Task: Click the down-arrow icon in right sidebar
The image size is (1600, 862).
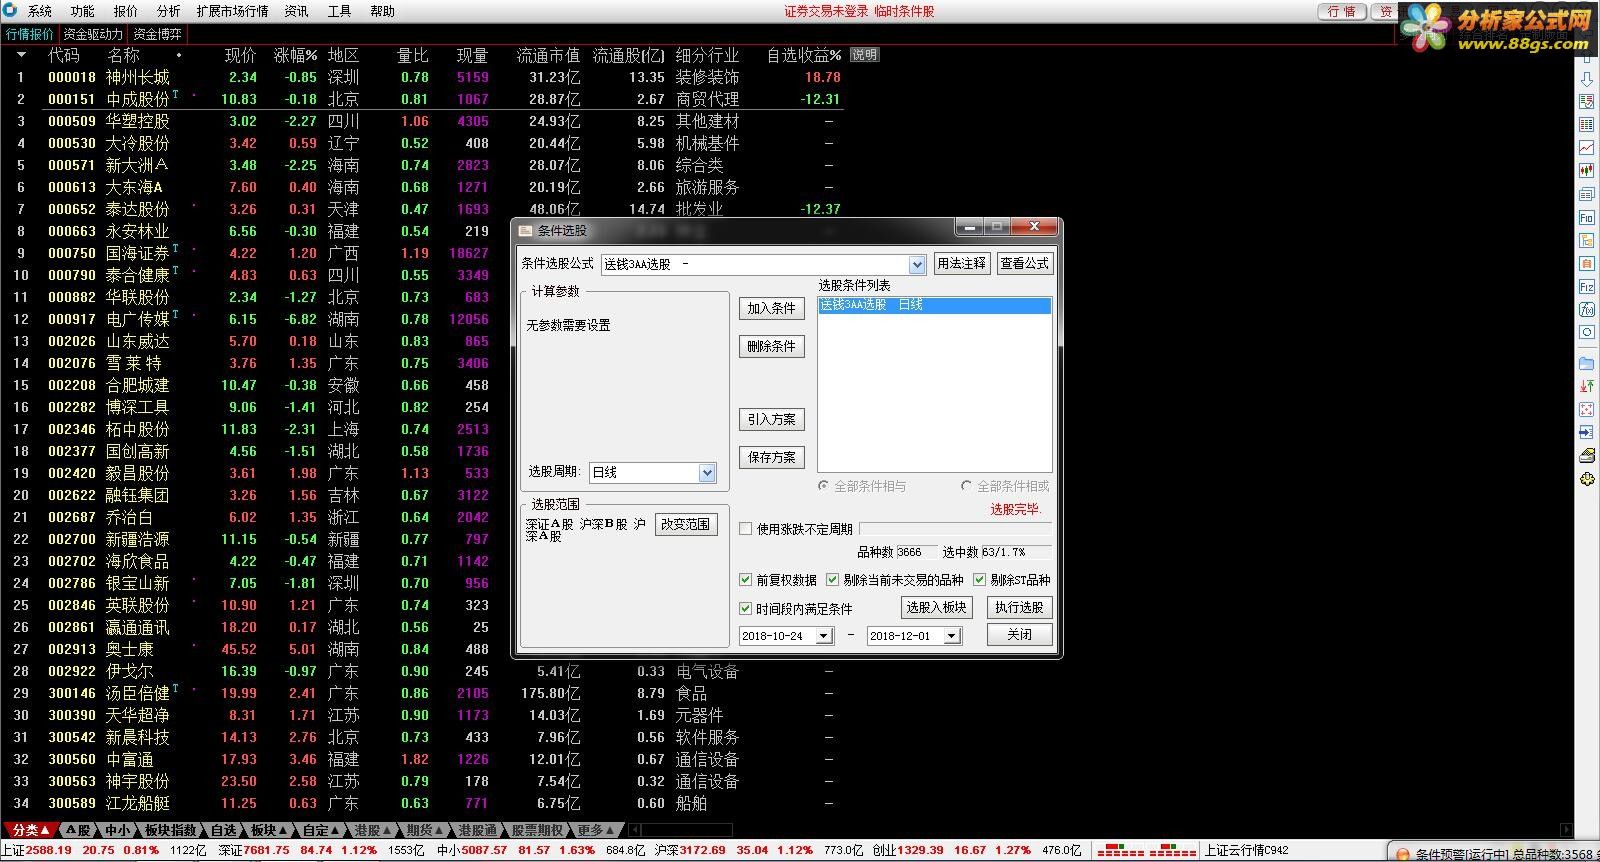Action: point(1586,79)
